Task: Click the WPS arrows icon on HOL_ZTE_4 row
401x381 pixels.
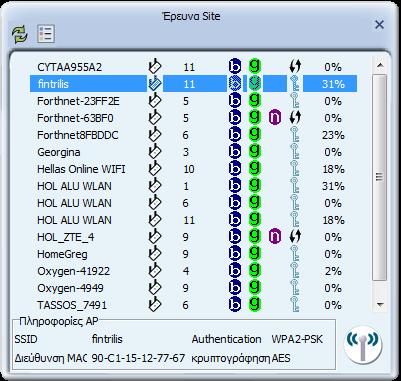Action: [295, 237]
